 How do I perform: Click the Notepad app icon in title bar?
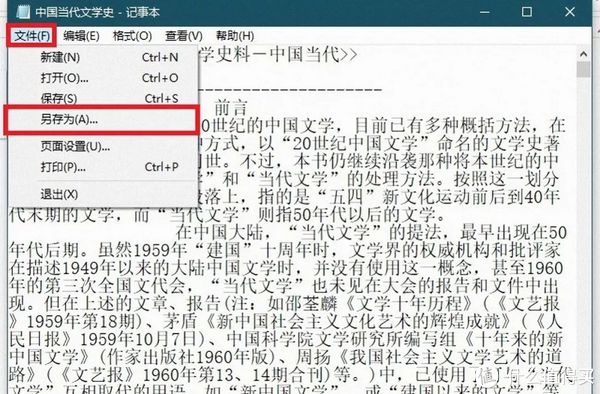pyautogui.click(x=23, y=12)
